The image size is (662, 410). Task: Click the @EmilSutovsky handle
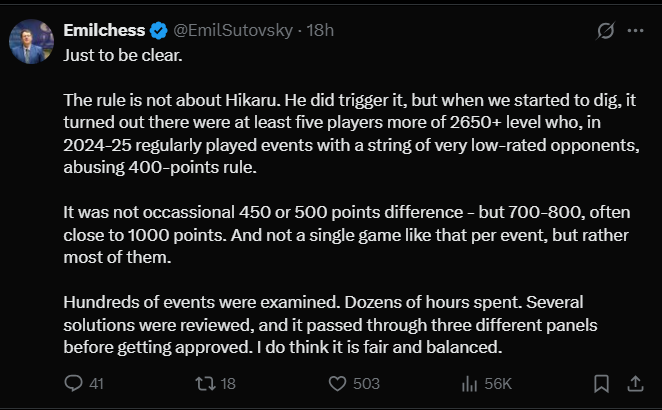point(234,30)
